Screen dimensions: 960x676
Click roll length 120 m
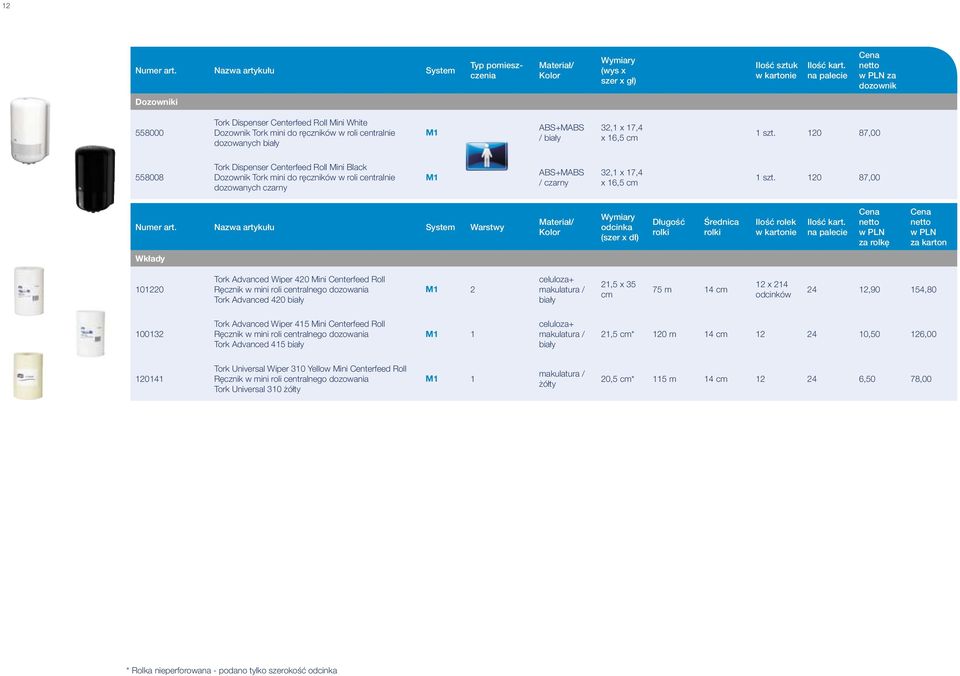pos(664,334)
